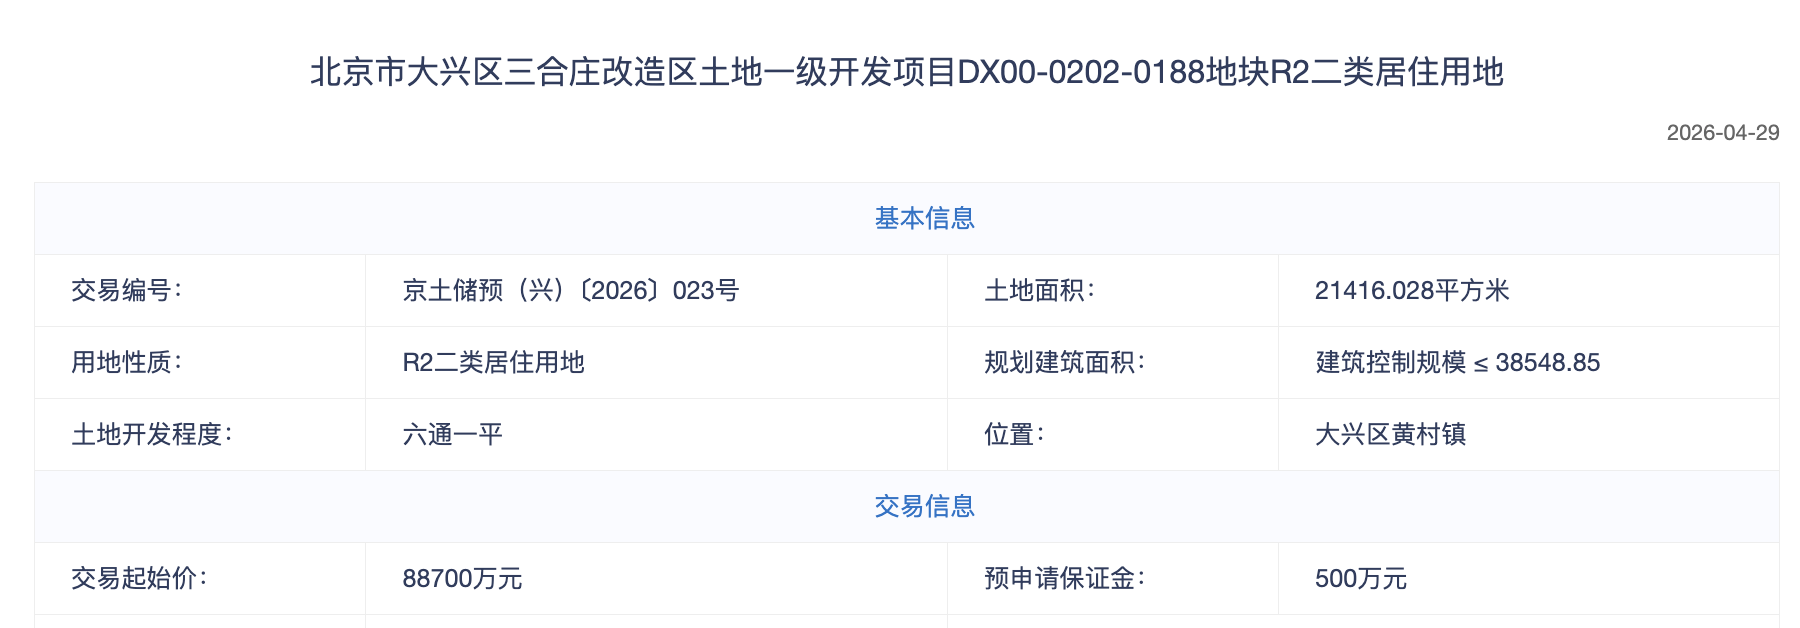Select the starting price 88700万元
Screen dimensions: 1800x628
pyautogui.click(x=462, y=579)
